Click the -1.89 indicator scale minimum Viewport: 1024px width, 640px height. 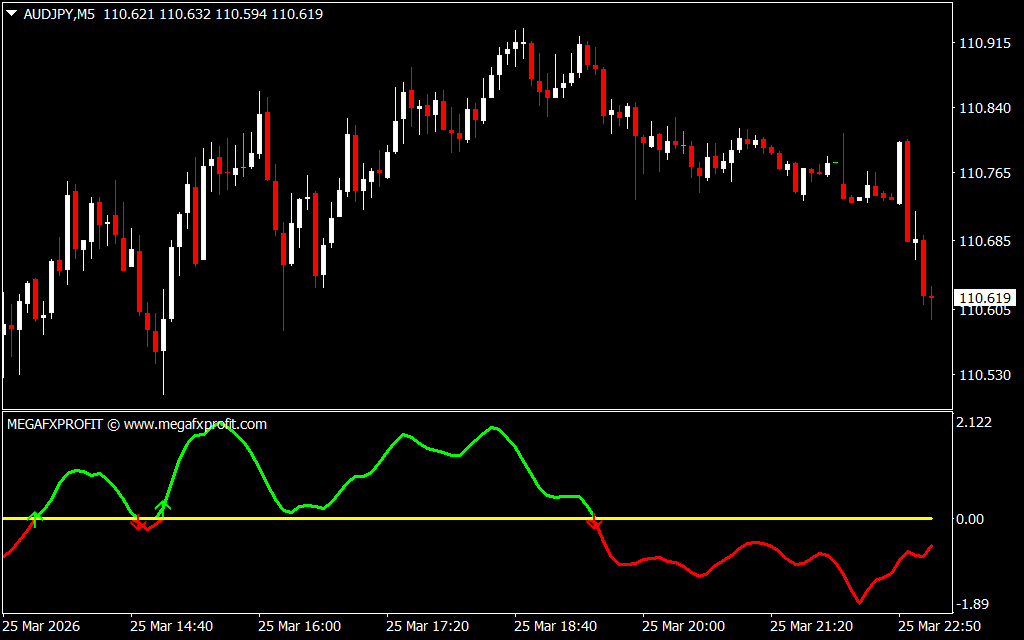[974, 604]
